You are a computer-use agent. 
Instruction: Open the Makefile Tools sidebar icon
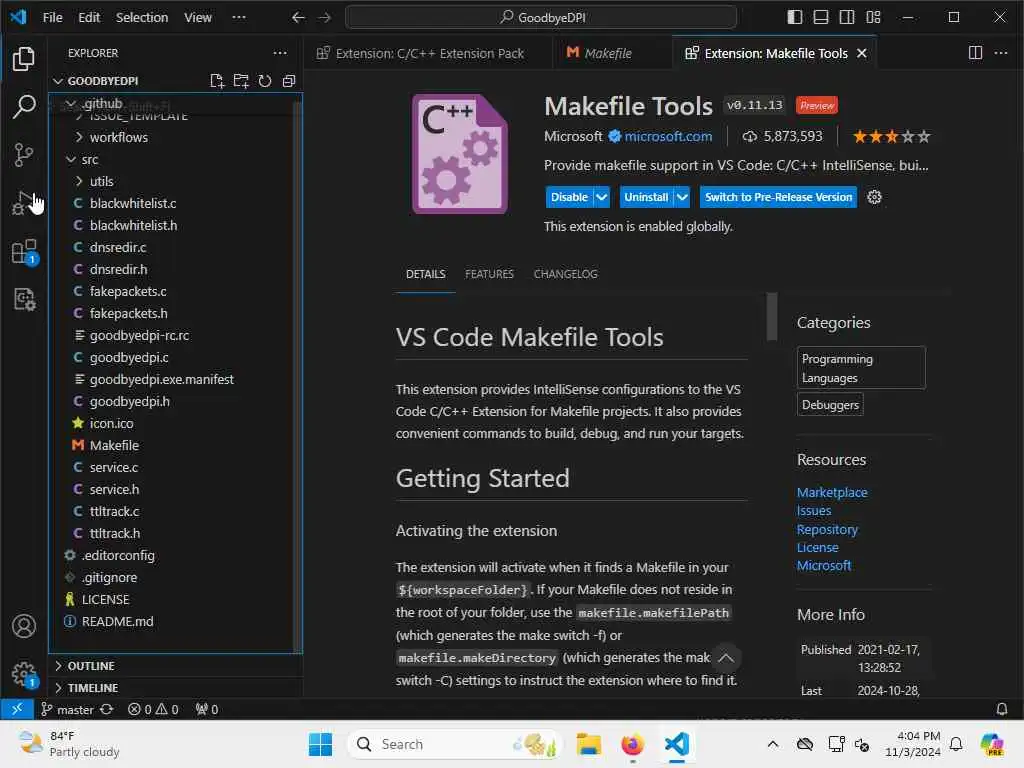[24, 300]
